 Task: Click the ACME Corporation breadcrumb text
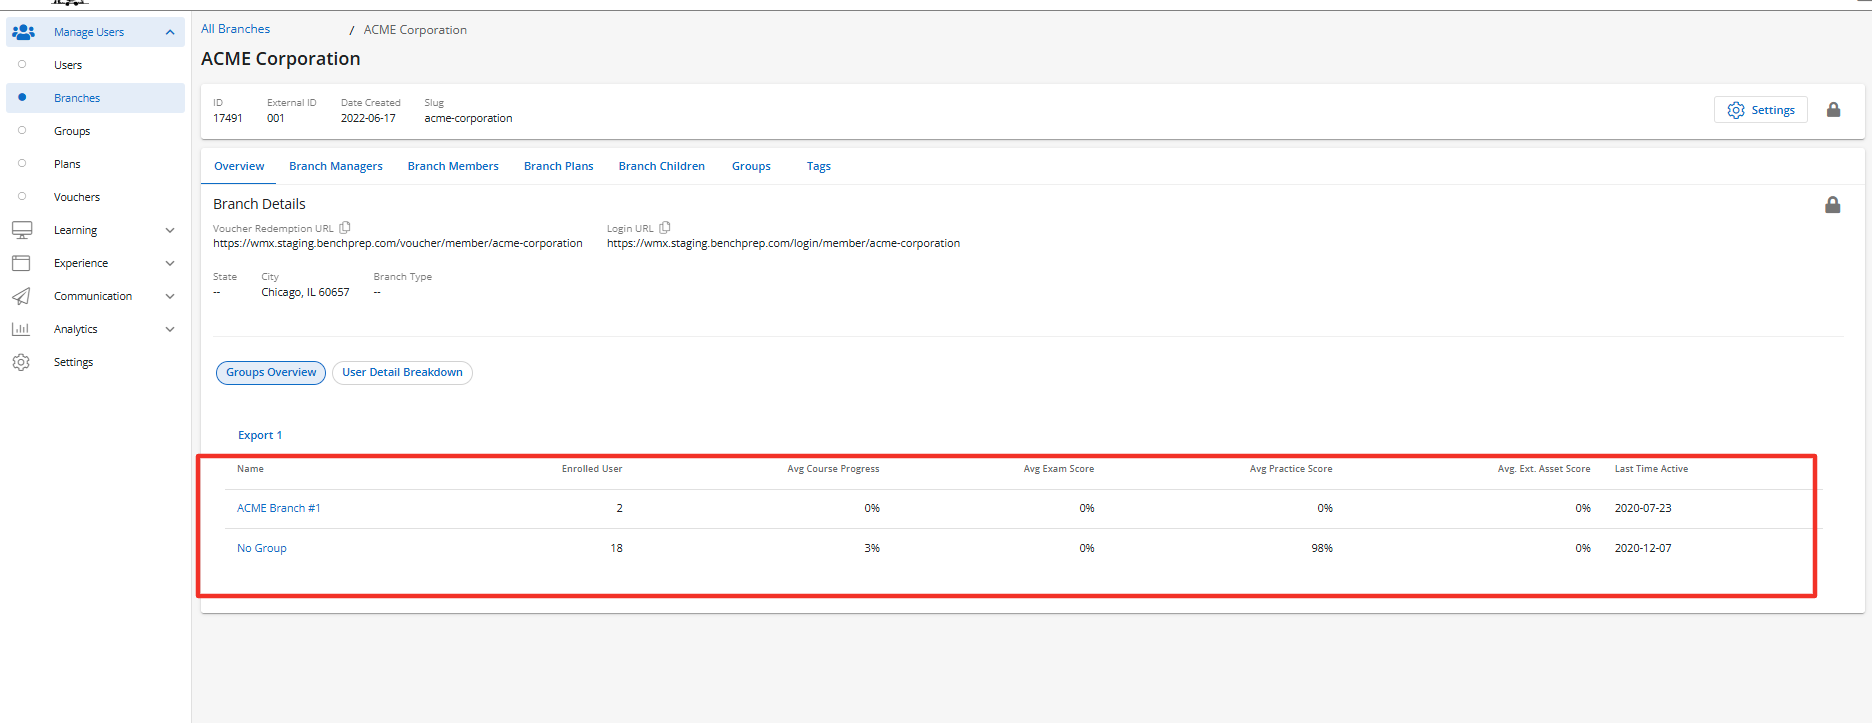pos(415,30)
